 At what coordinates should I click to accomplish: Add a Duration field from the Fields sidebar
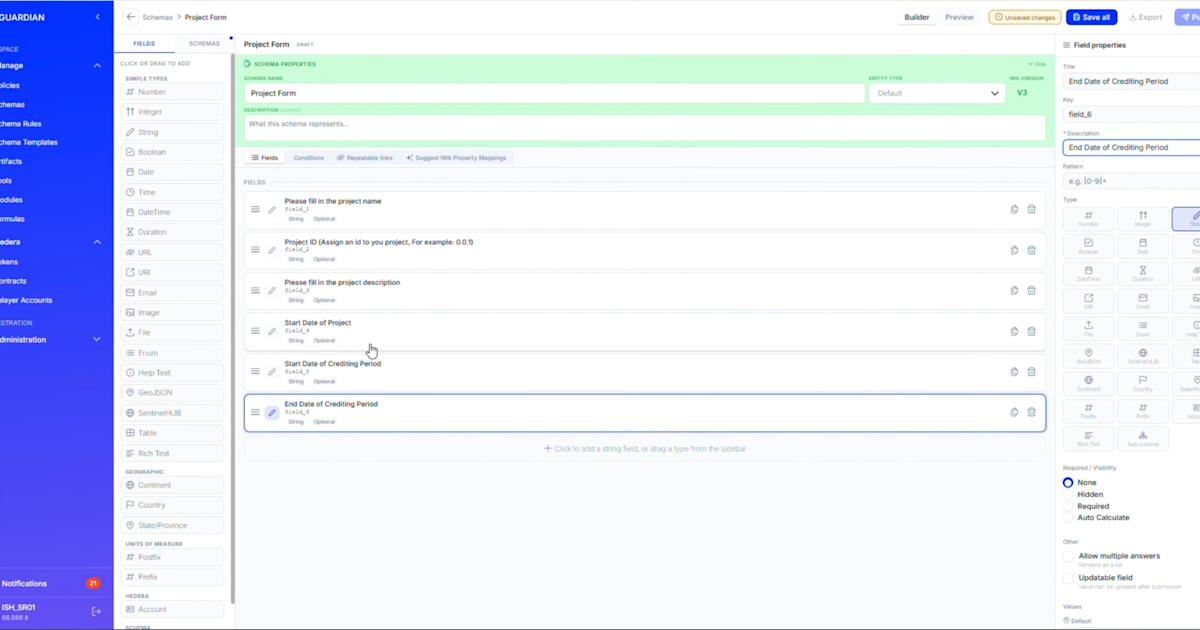pos(172,232)
